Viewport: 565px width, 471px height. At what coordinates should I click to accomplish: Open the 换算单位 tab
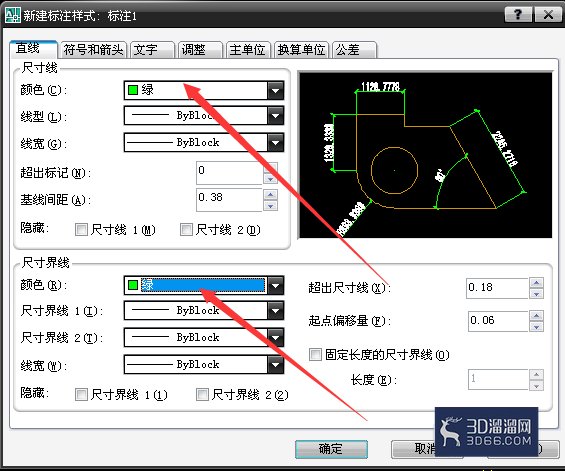click(301, 50)
